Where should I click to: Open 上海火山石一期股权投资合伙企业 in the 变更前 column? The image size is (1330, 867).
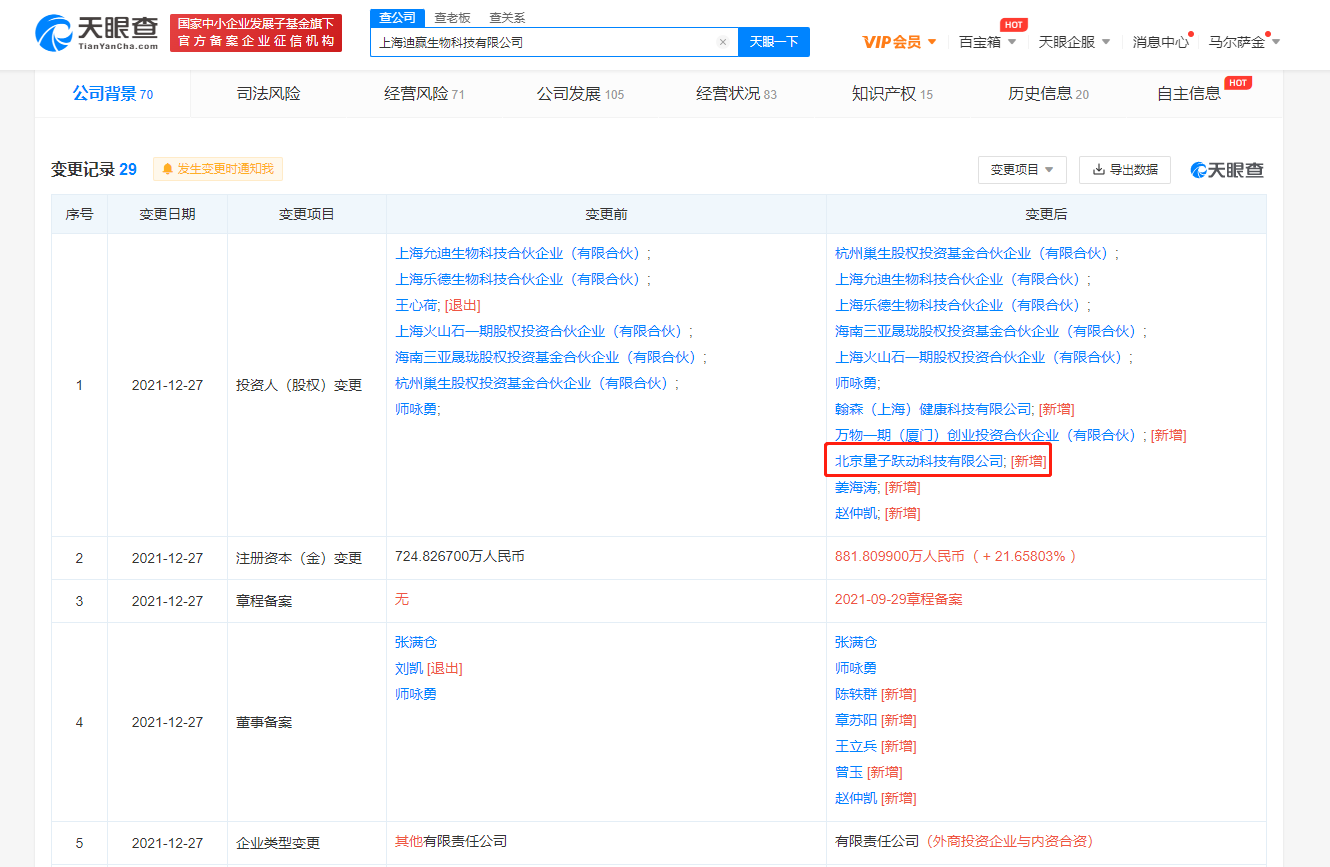pyautogui.click(x=542, y=331)
